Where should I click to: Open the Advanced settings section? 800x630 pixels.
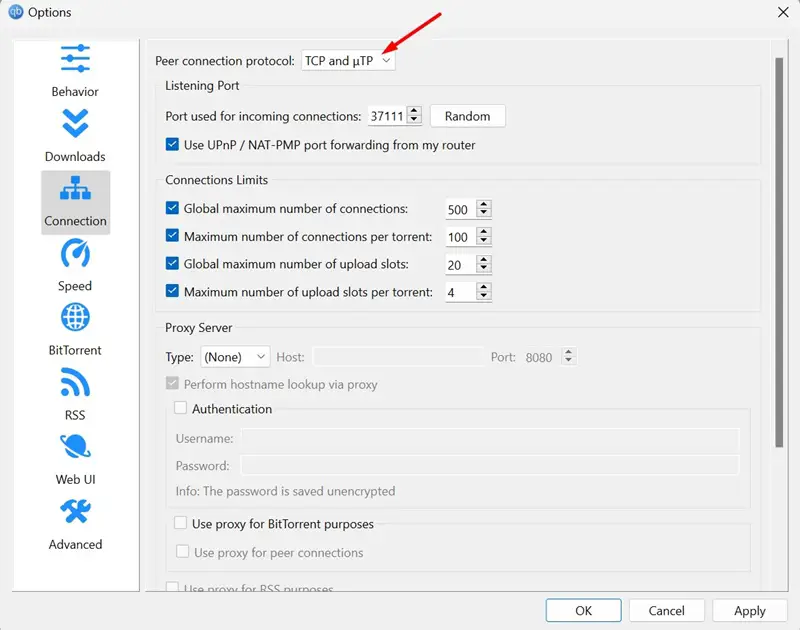(x=75, y=525)
